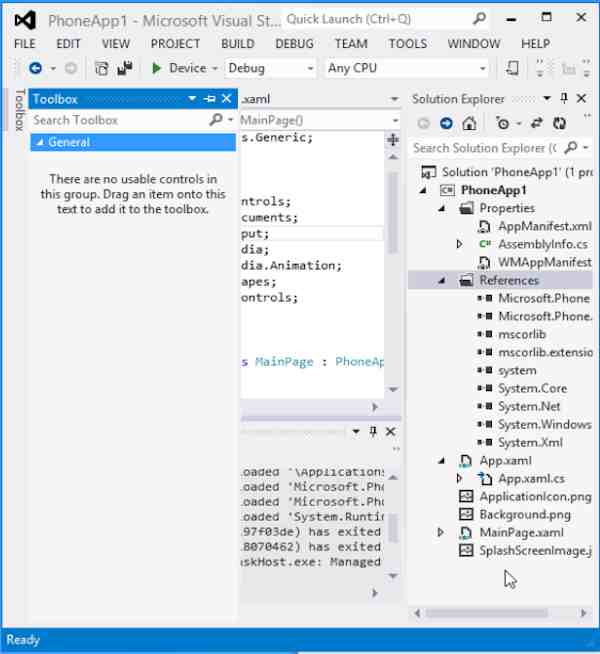The width and height of the screenshot is (600, 654).
Task: Collapse the General group in Toolbox
Action: coord(40,143)
